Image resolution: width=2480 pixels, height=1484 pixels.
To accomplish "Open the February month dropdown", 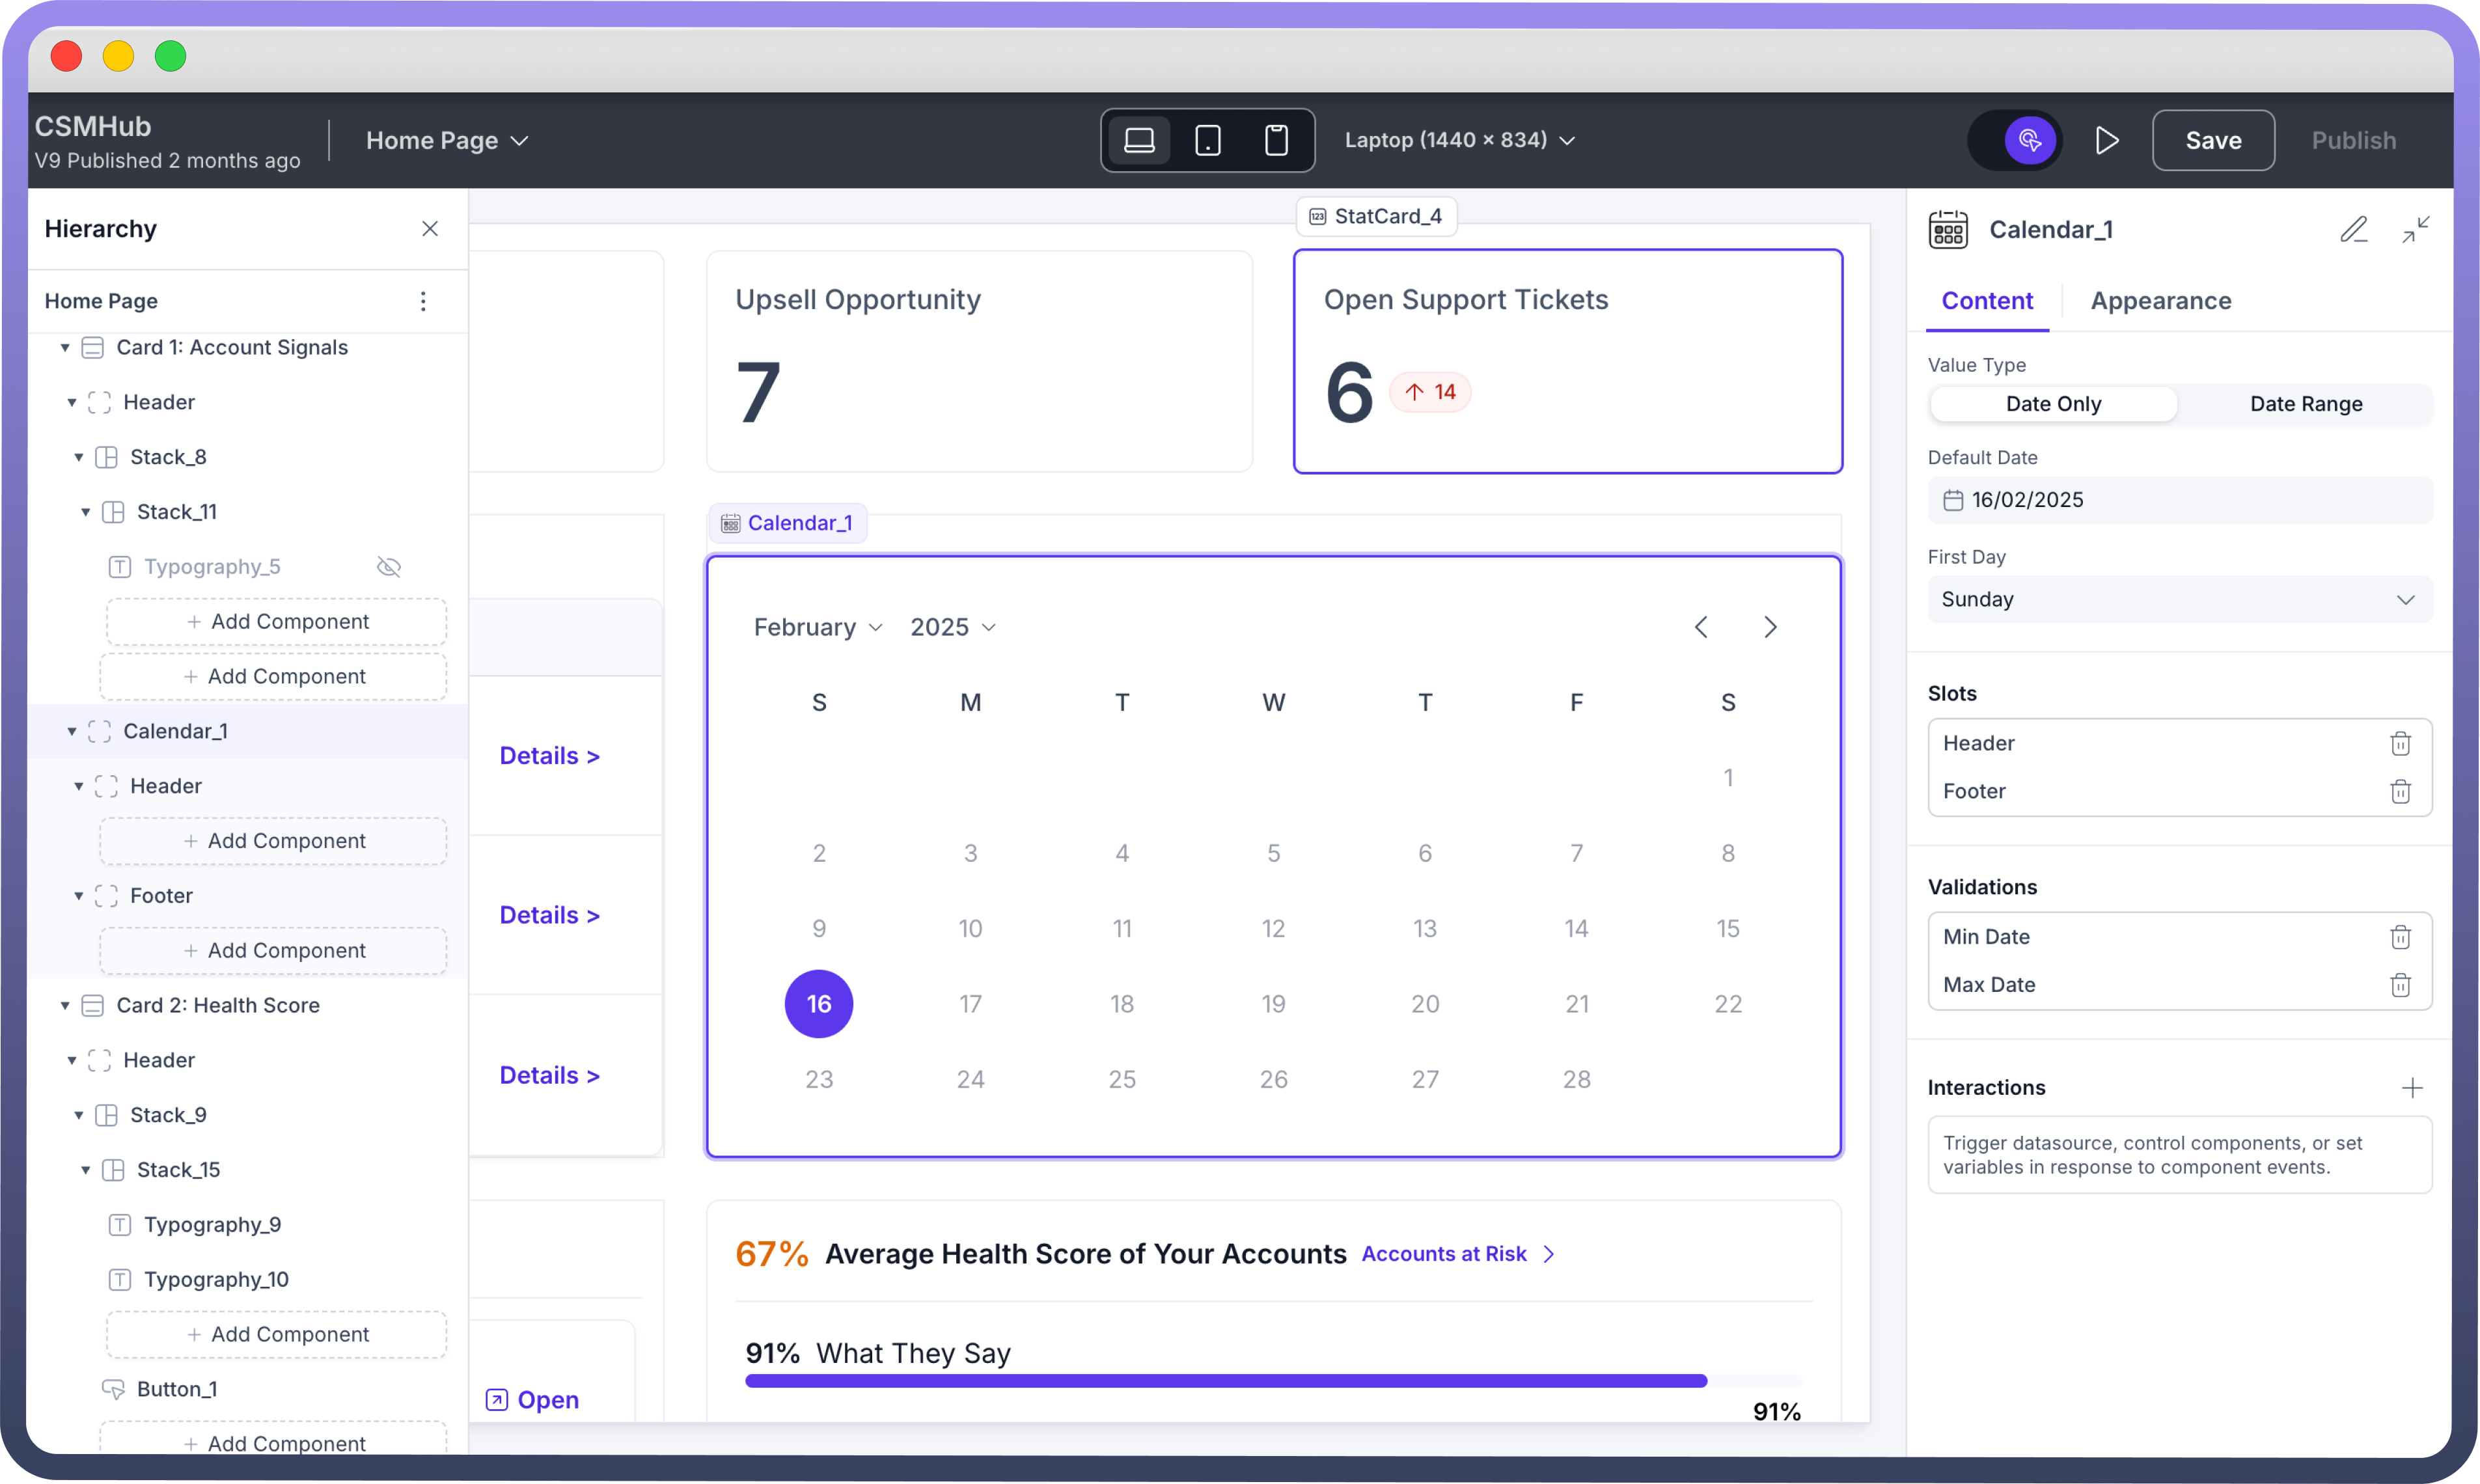I will pos(817,627).
